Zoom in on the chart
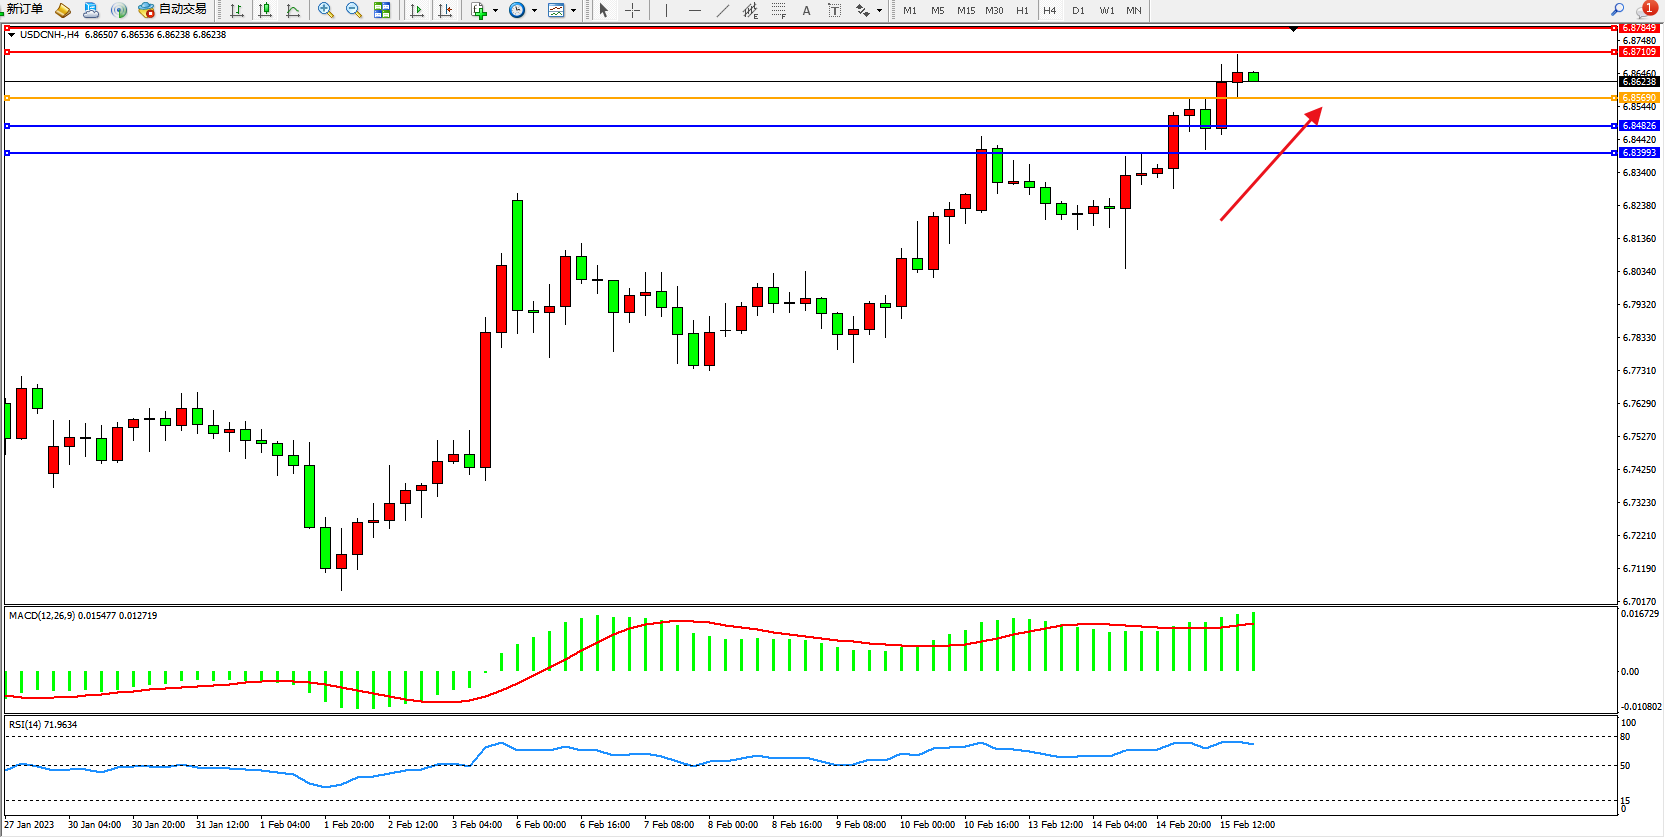The width and height of the screenshot is (1665, 838). coord(326,10)
